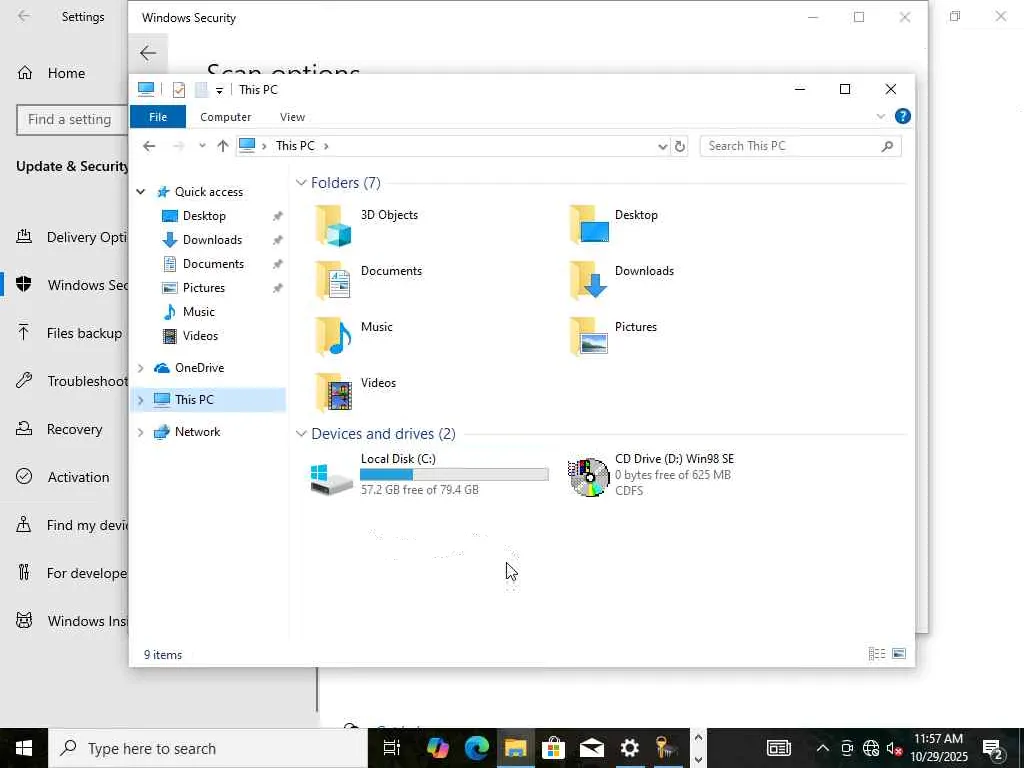This screenshot has width=1024, height=768.
Task: Select Music under Quick access
Action: [199, 312]
